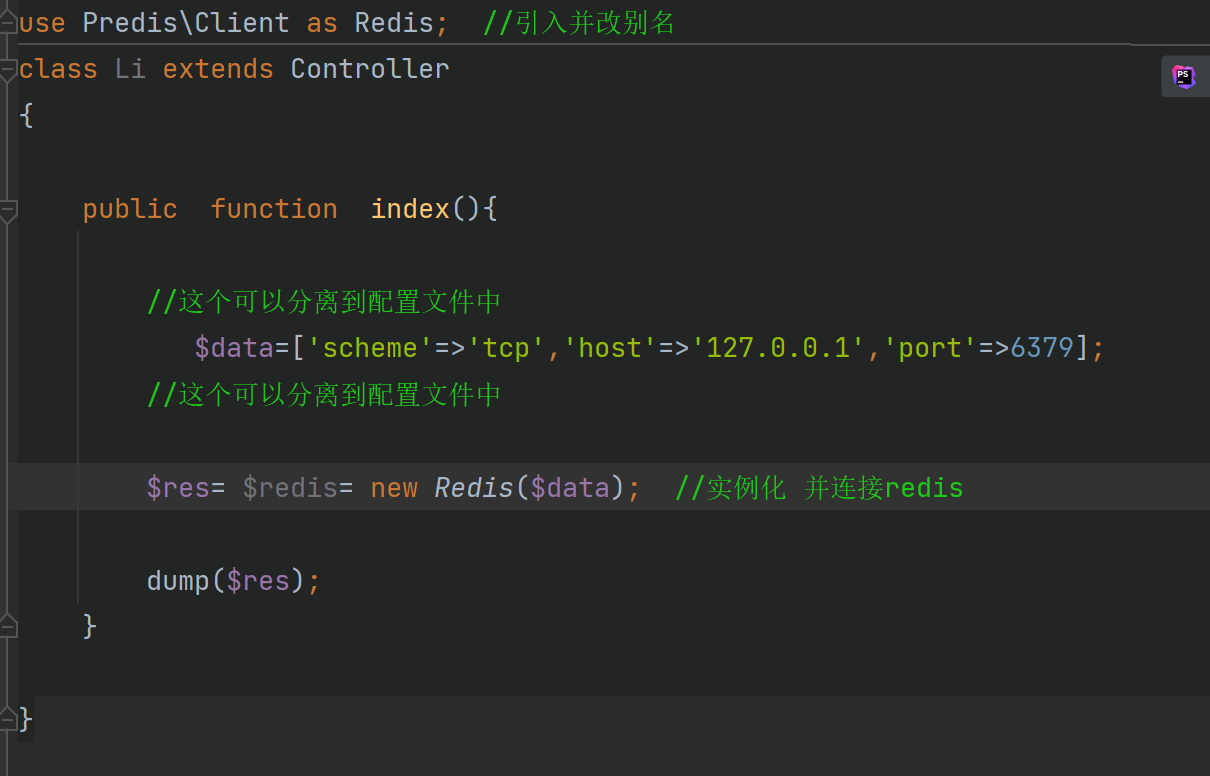This screenshot has width=1210, height=776.
Task: Collapse the index() function fold marker
Action: [8, 211]
